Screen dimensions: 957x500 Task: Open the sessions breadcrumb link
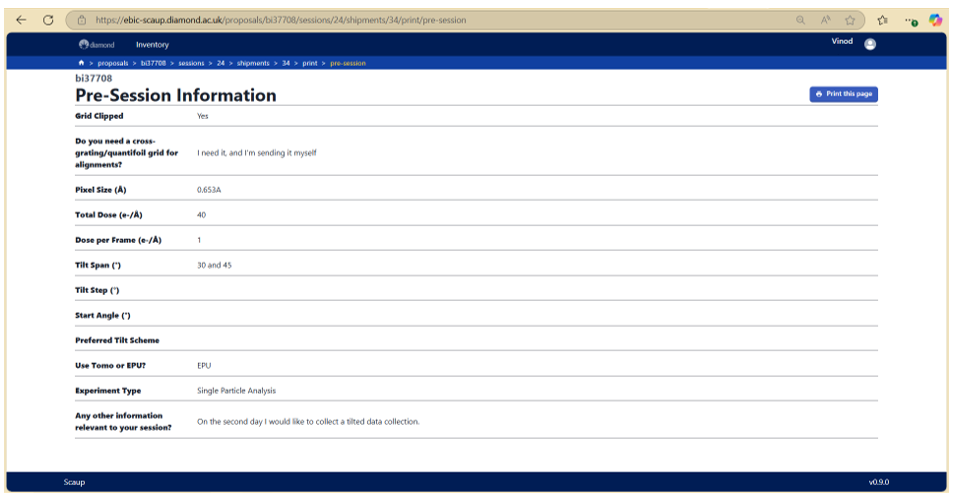tap(191, 63)
